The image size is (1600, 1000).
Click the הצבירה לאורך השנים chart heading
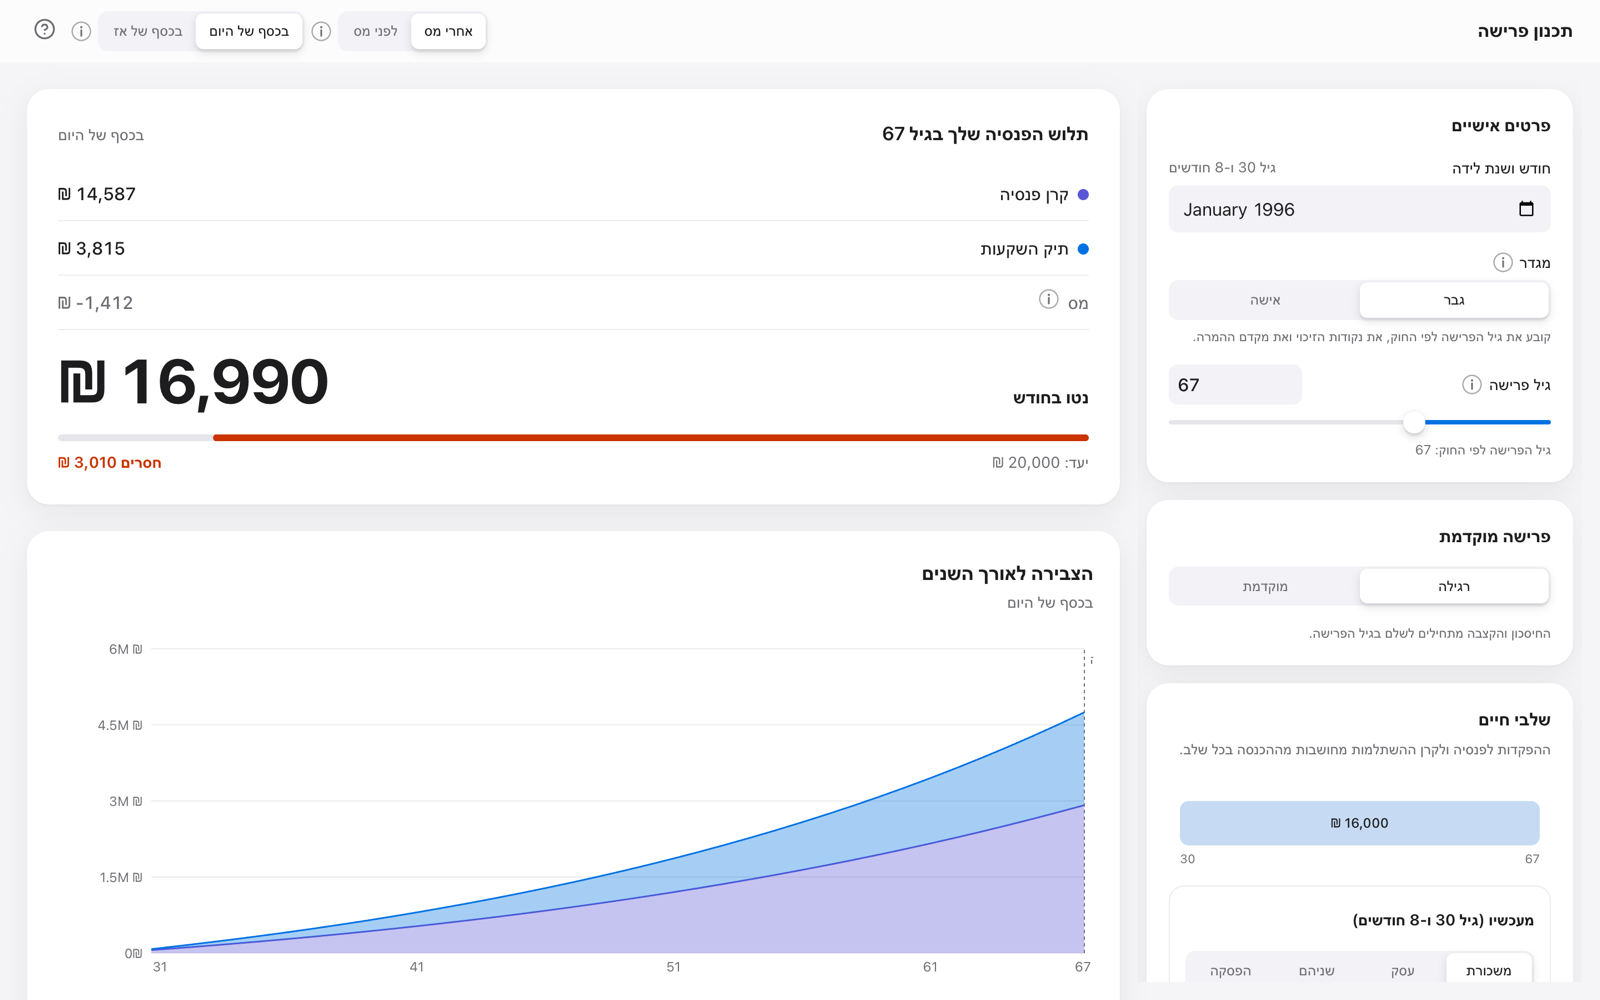[1007, 573]
